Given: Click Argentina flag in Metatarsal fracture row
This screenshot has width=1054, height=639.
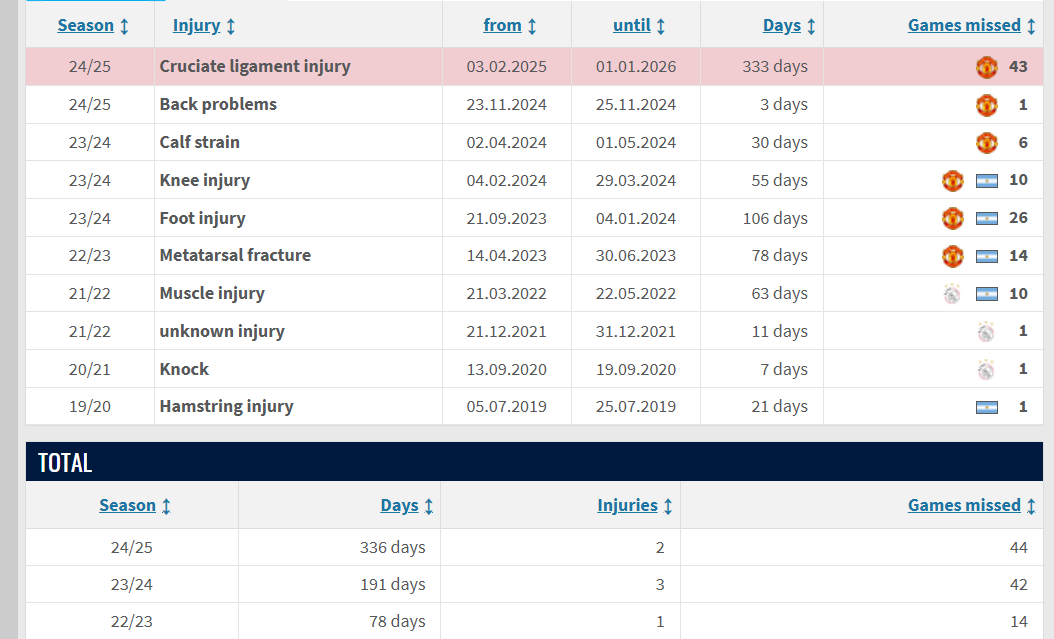Looking at the screenshot, I should 986,256.
